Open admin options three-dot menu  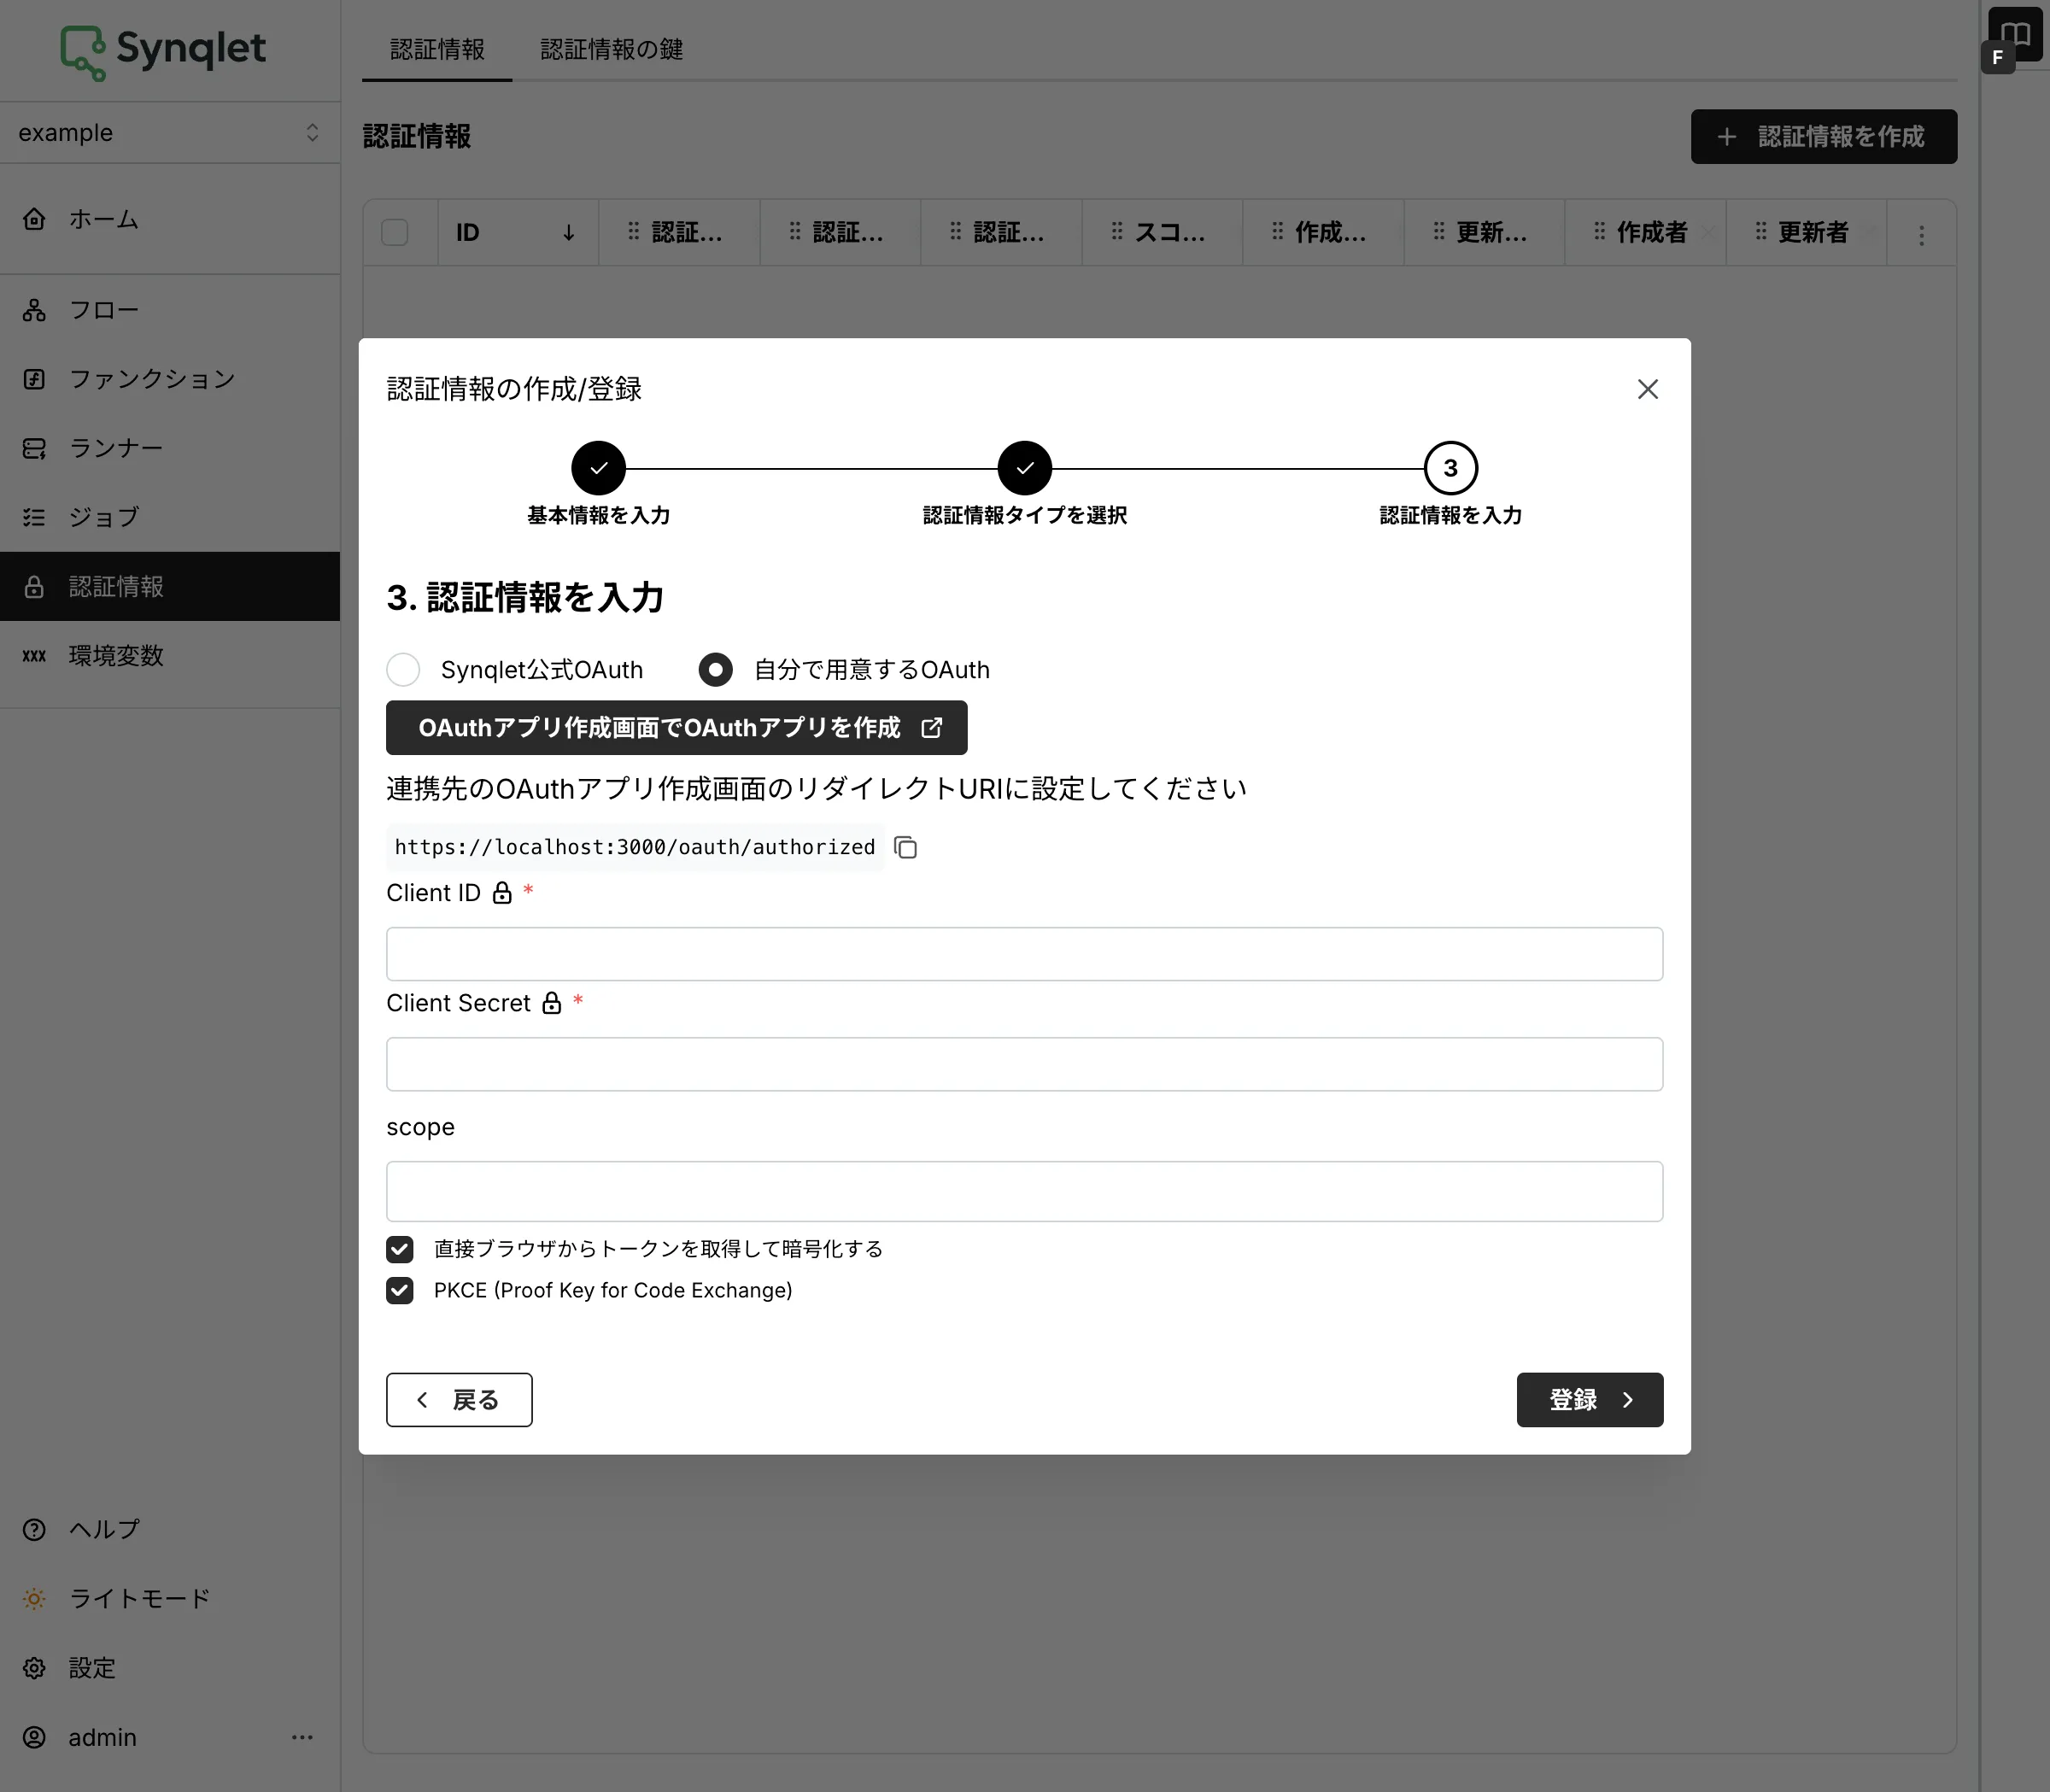coord(302,1737)
